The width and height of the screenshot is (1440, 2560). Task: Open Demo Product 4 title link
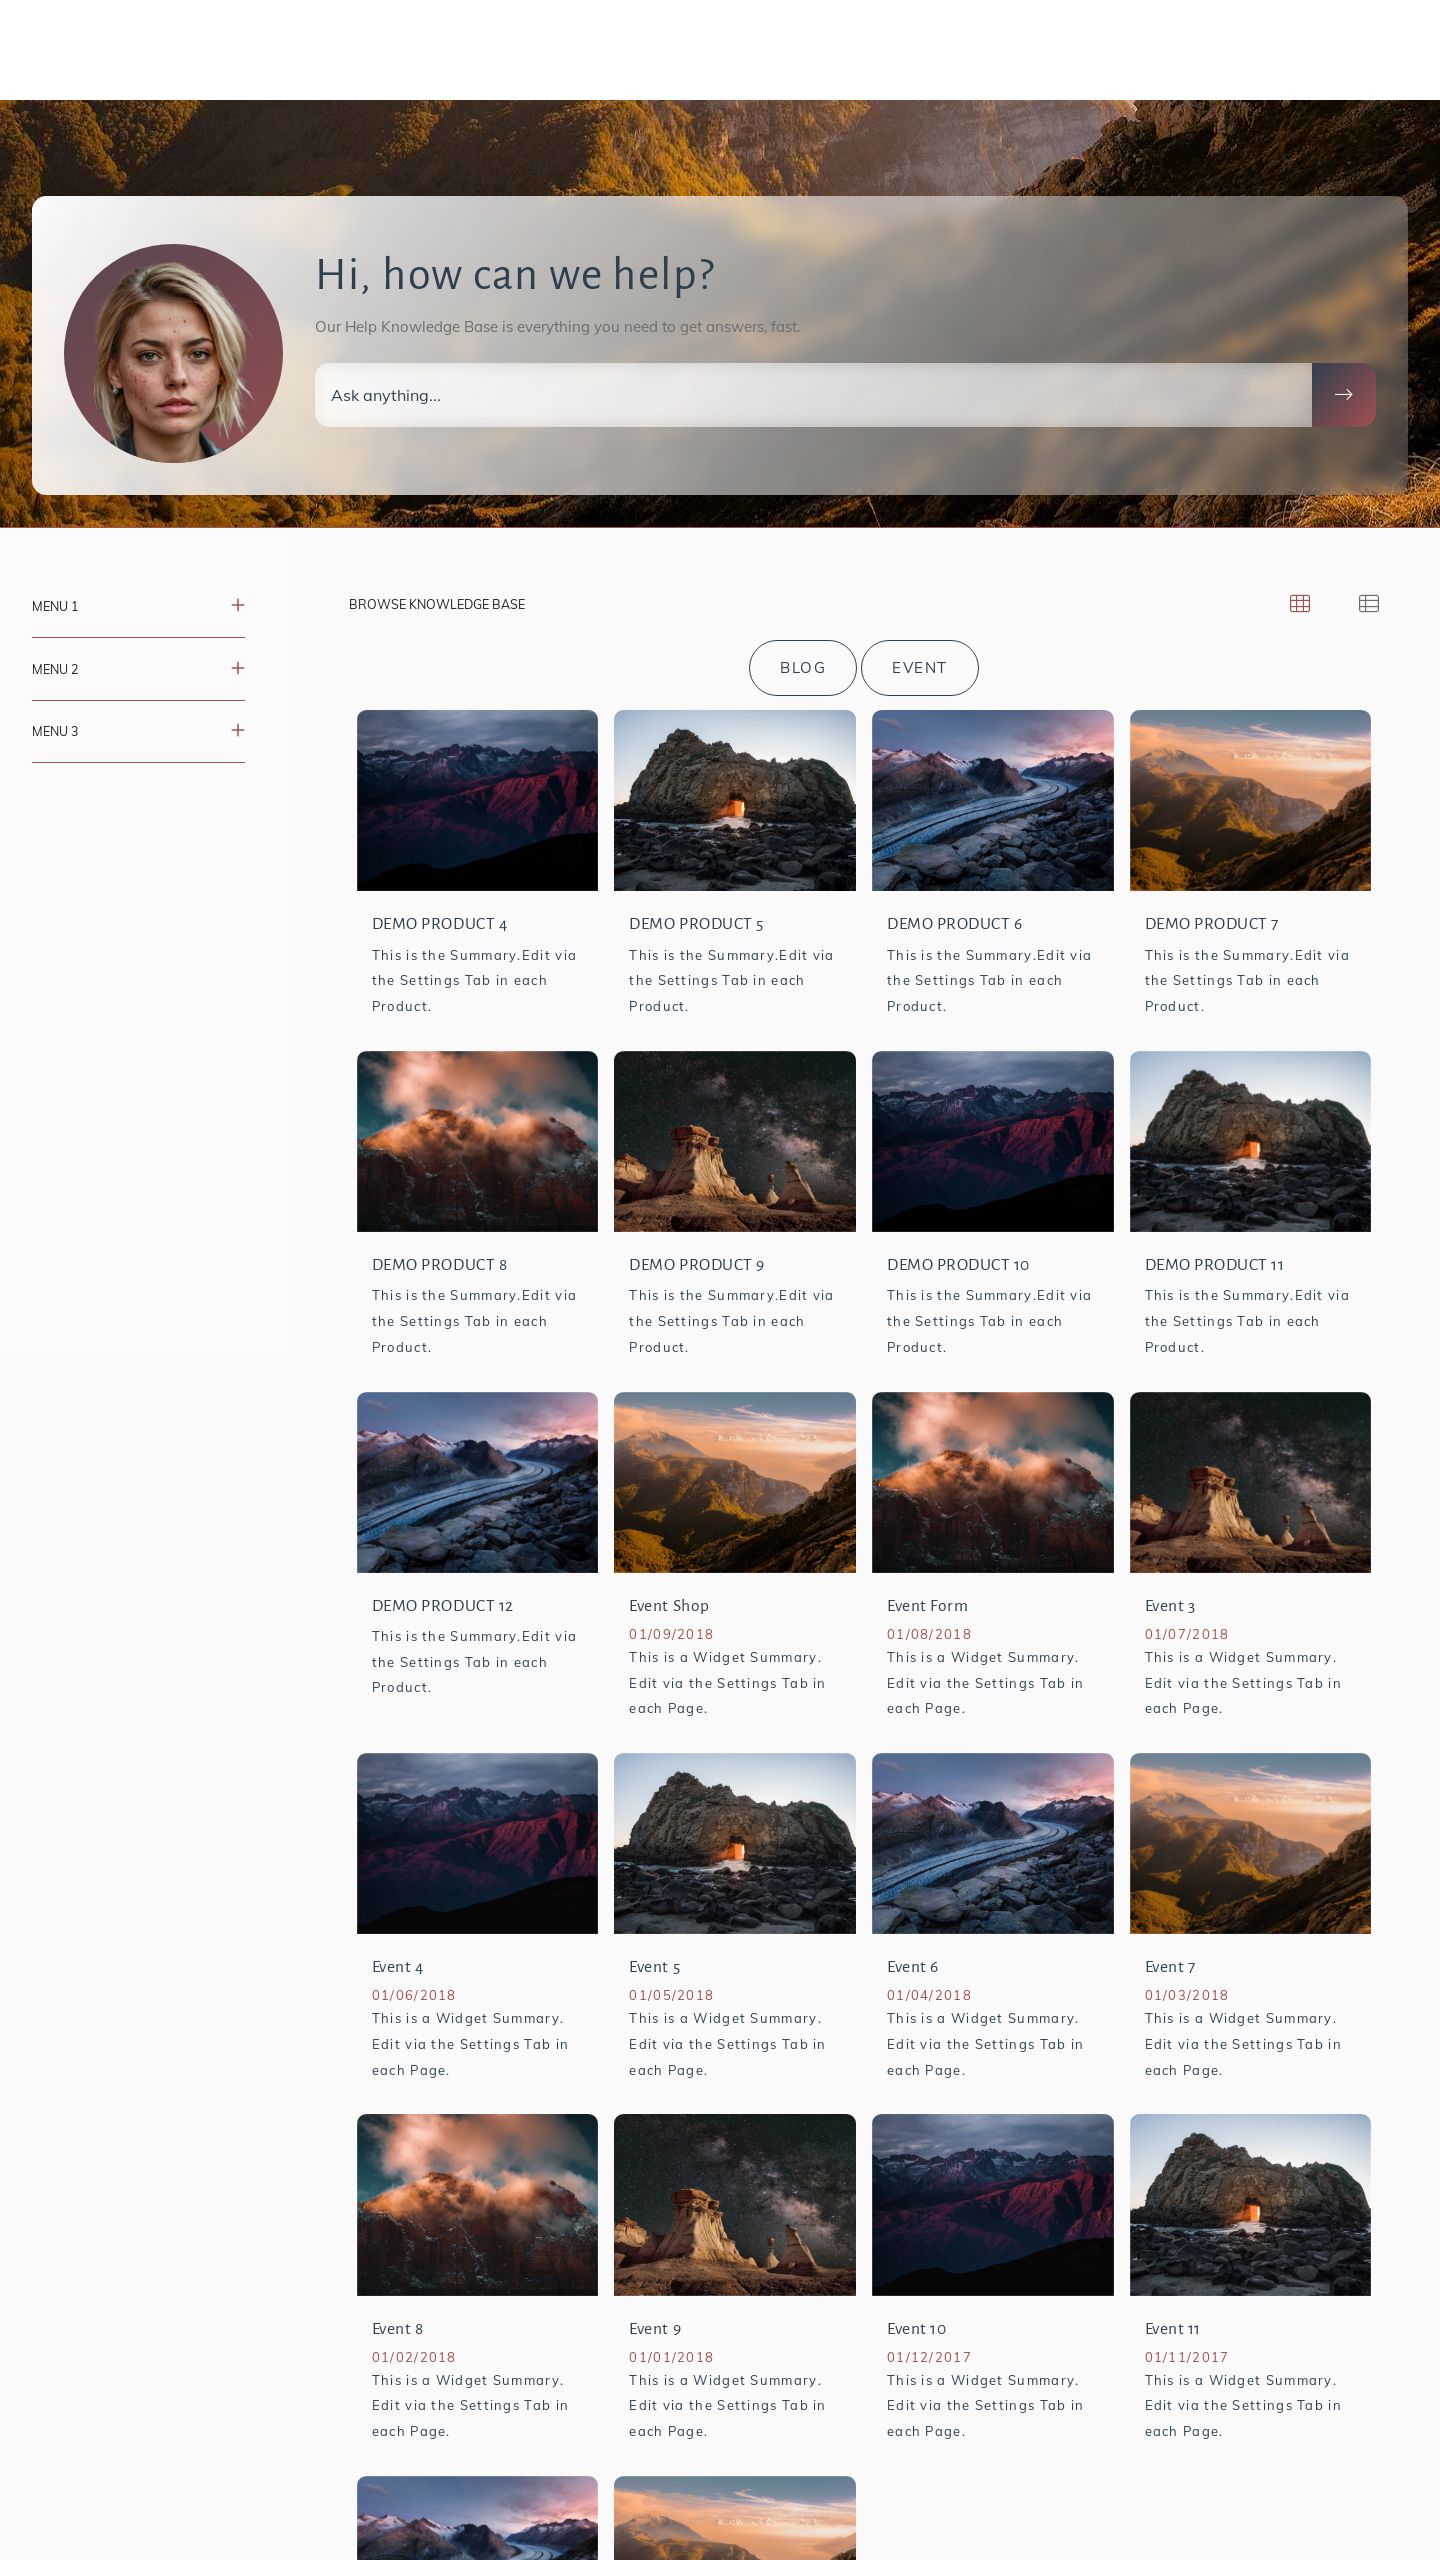(439, 924)
